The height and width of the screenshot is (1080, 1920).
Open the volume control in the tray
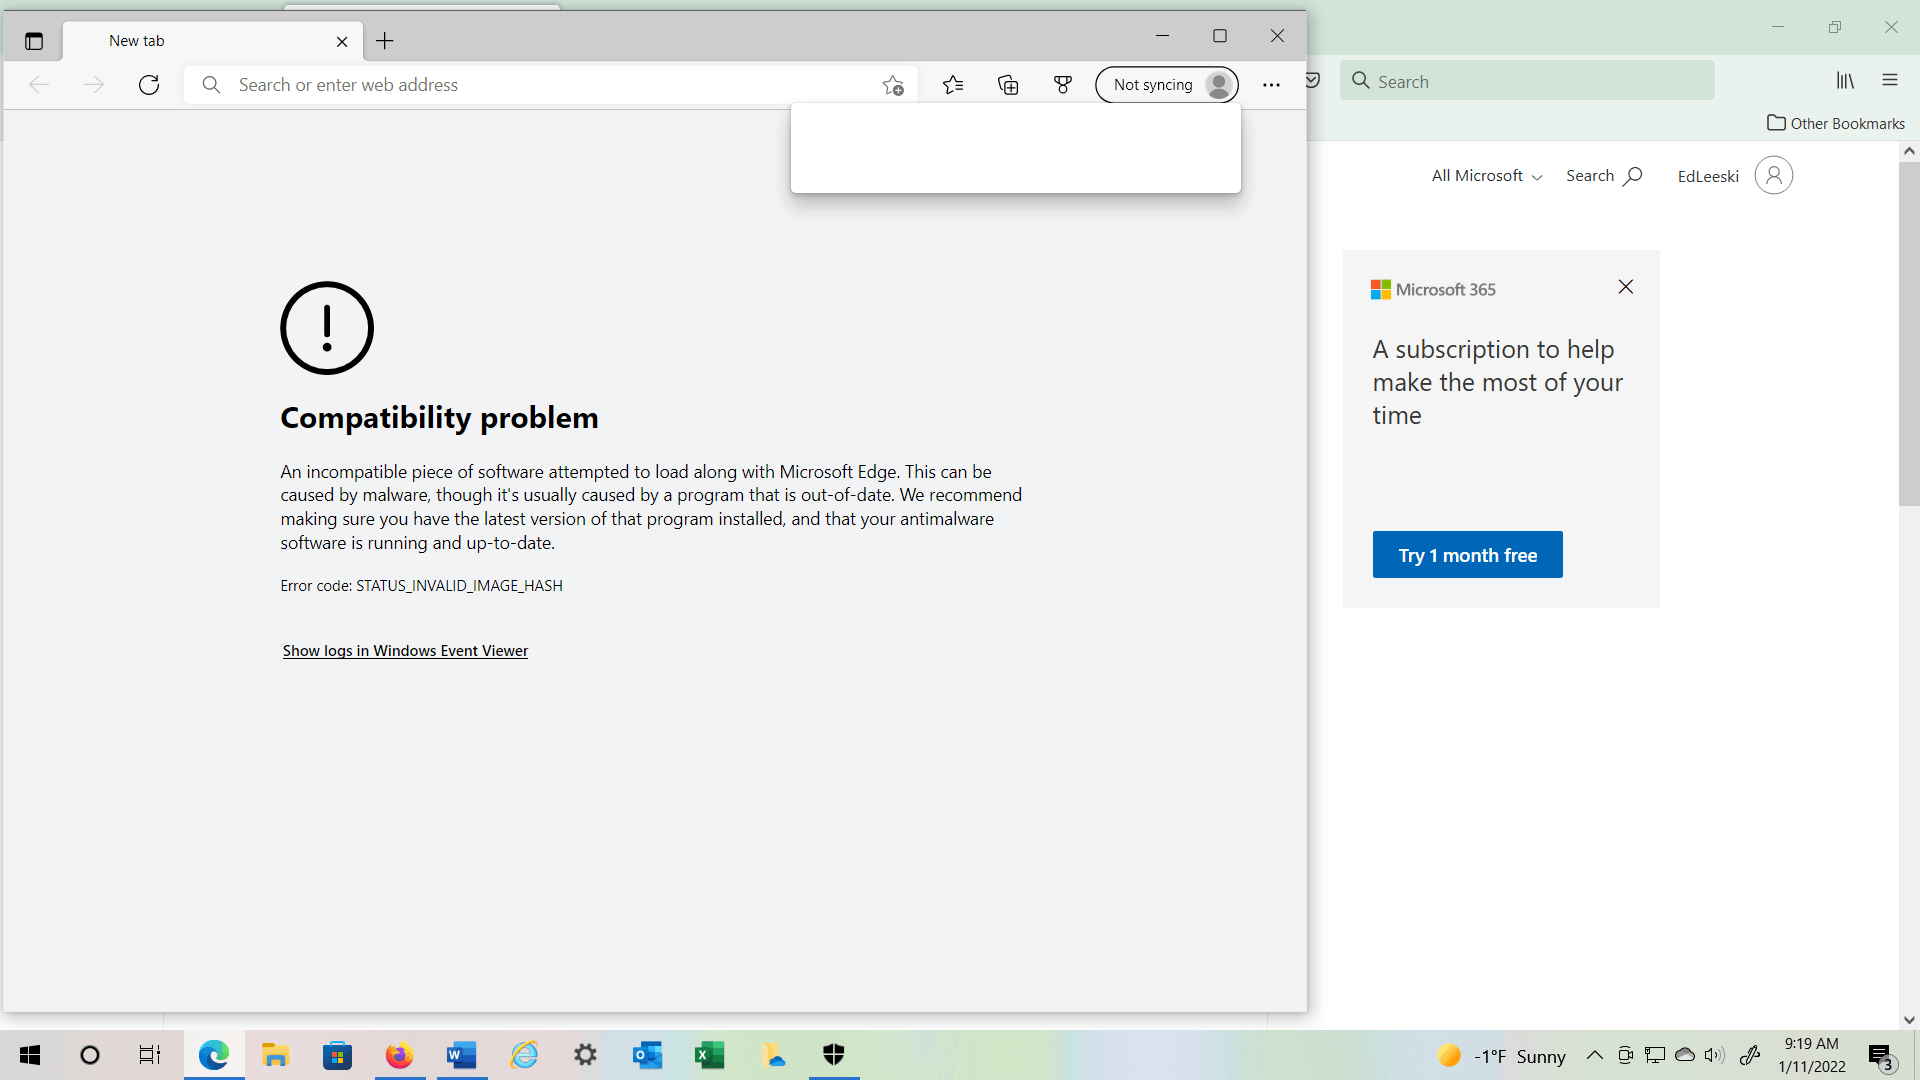tap(1716, 1055)
